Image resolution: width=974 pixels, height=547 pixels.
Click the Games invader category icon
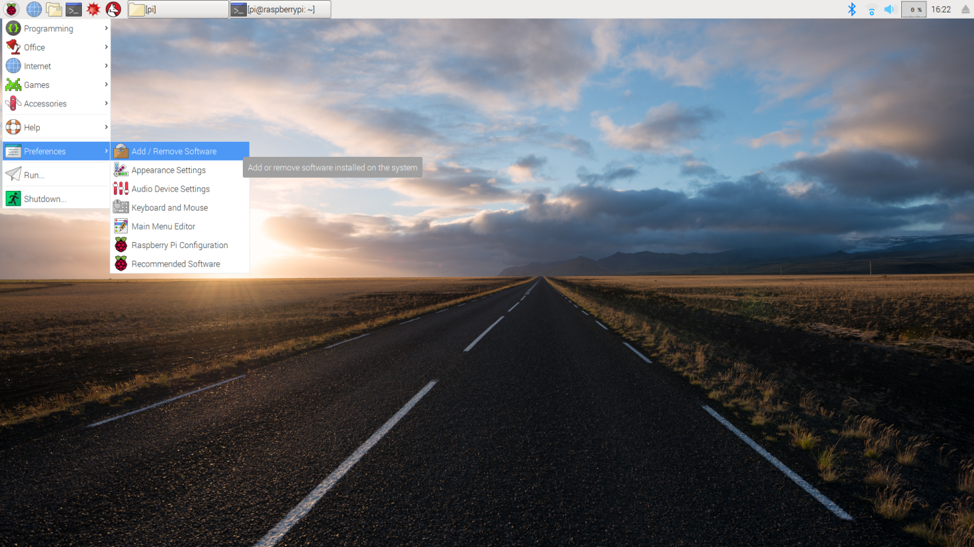coord(13,85)
